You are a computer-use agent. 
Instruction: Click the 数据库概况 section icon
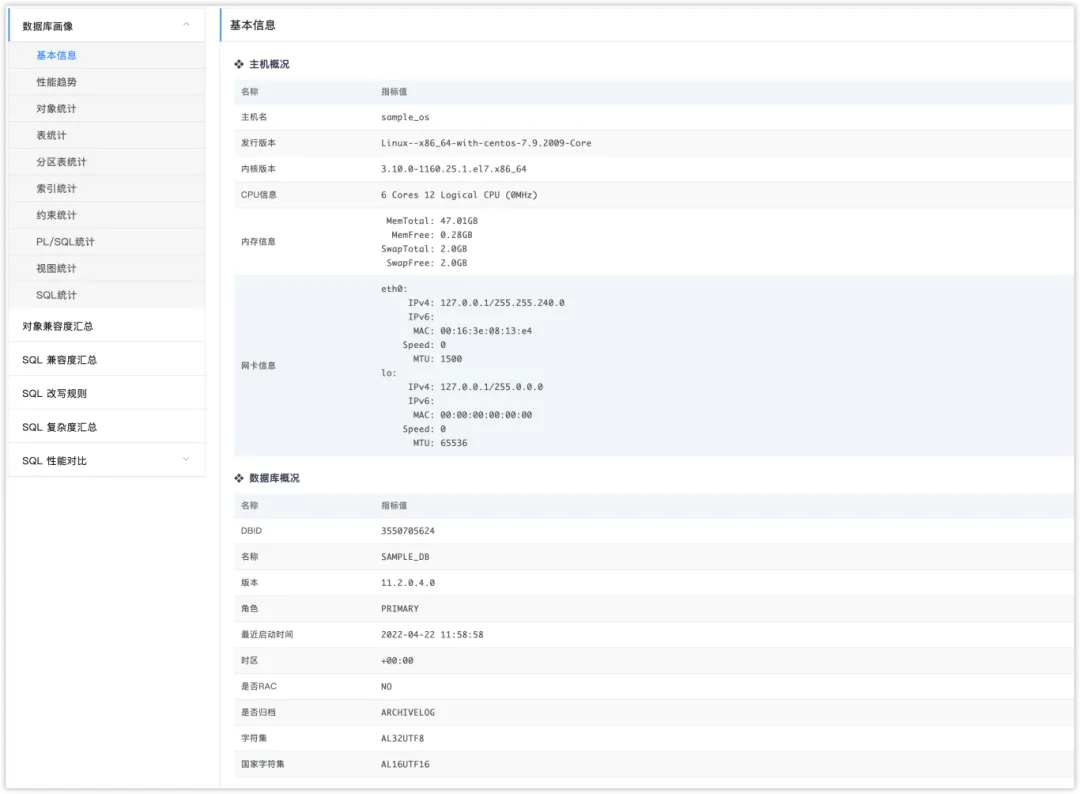[x=239, y=478]
